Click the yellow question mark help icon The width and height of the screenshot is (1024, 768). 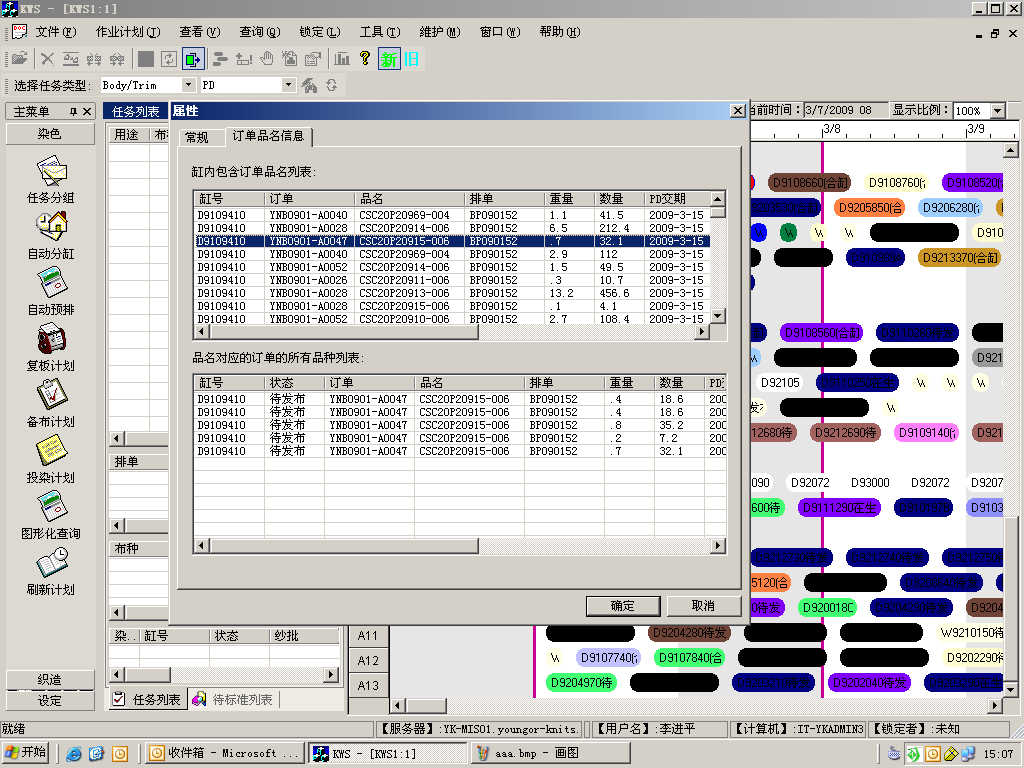click(x=365, y=59)
